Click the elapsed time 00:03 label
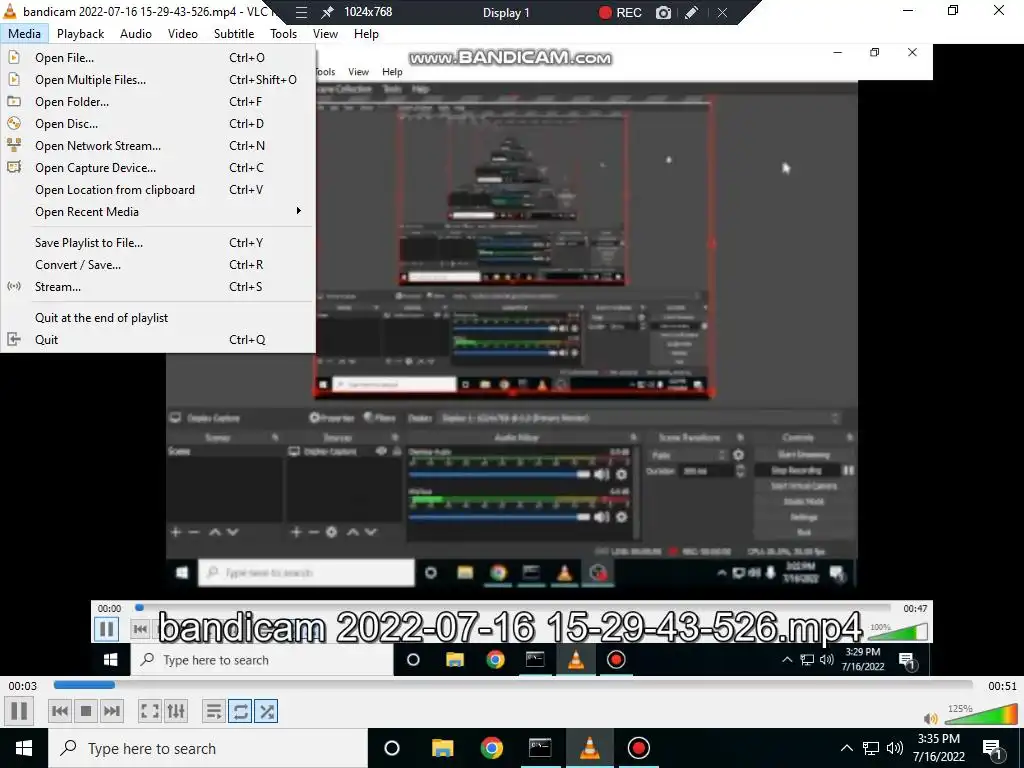This screenshot has height=768, width=1024. 23,686
